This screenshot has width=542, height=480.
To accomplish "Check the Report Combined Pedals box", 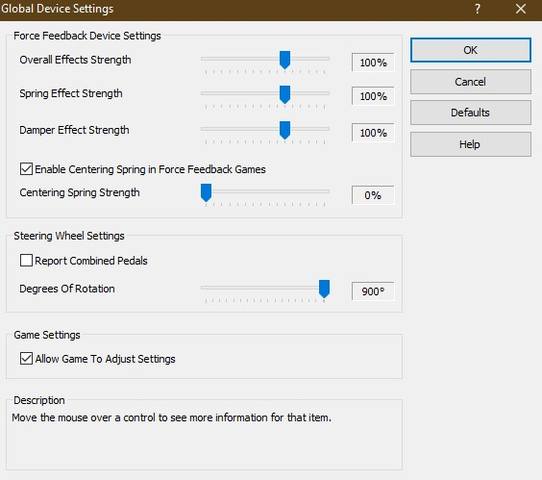I will (x=26, y=260).
